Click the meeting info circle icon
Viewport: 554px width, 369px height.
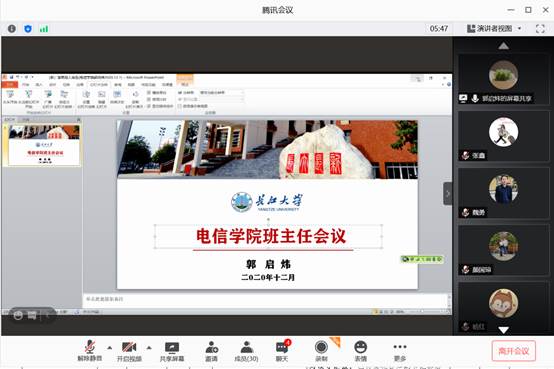[x=12, y=29]
